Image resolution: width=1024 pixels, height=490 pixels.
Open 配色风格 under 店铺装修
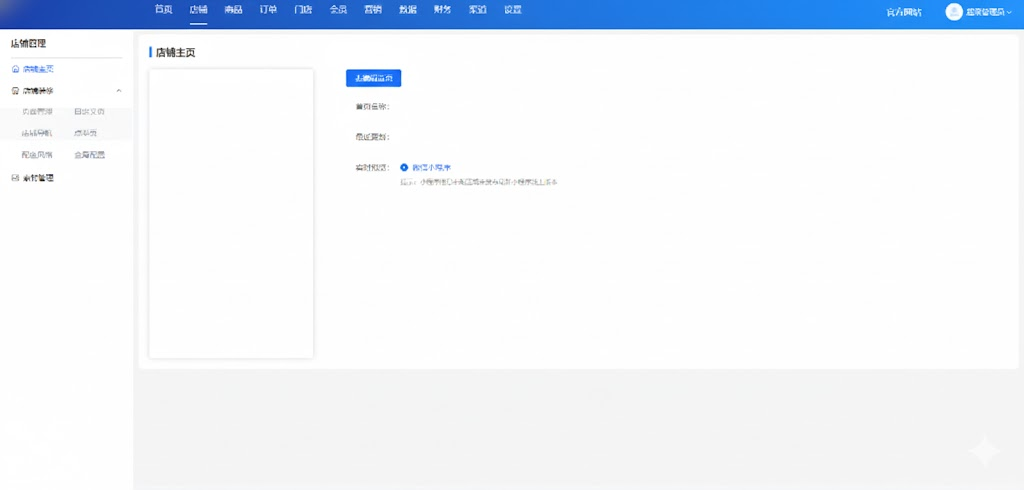click(37, 155)
